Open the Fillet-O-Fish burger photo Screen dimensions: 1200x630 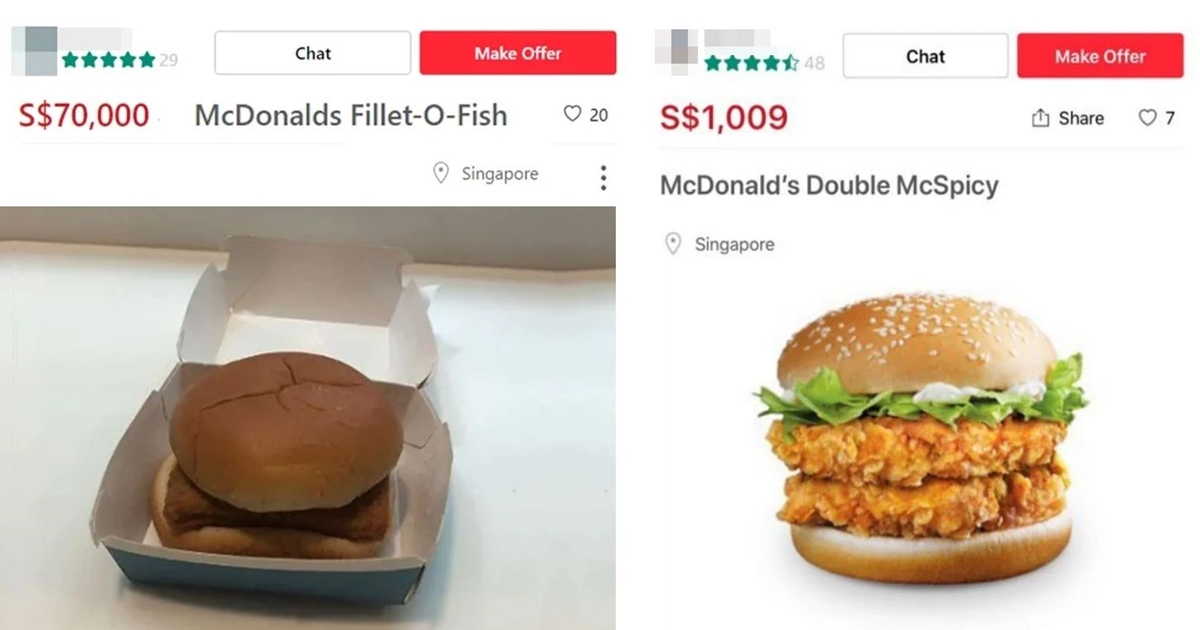pos(308,418)
